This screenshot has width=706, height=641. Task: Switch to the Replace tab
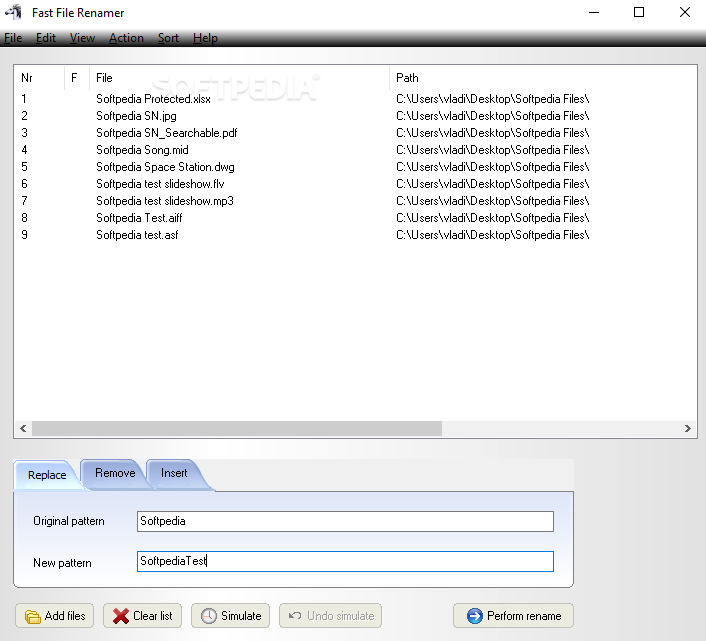47,475
